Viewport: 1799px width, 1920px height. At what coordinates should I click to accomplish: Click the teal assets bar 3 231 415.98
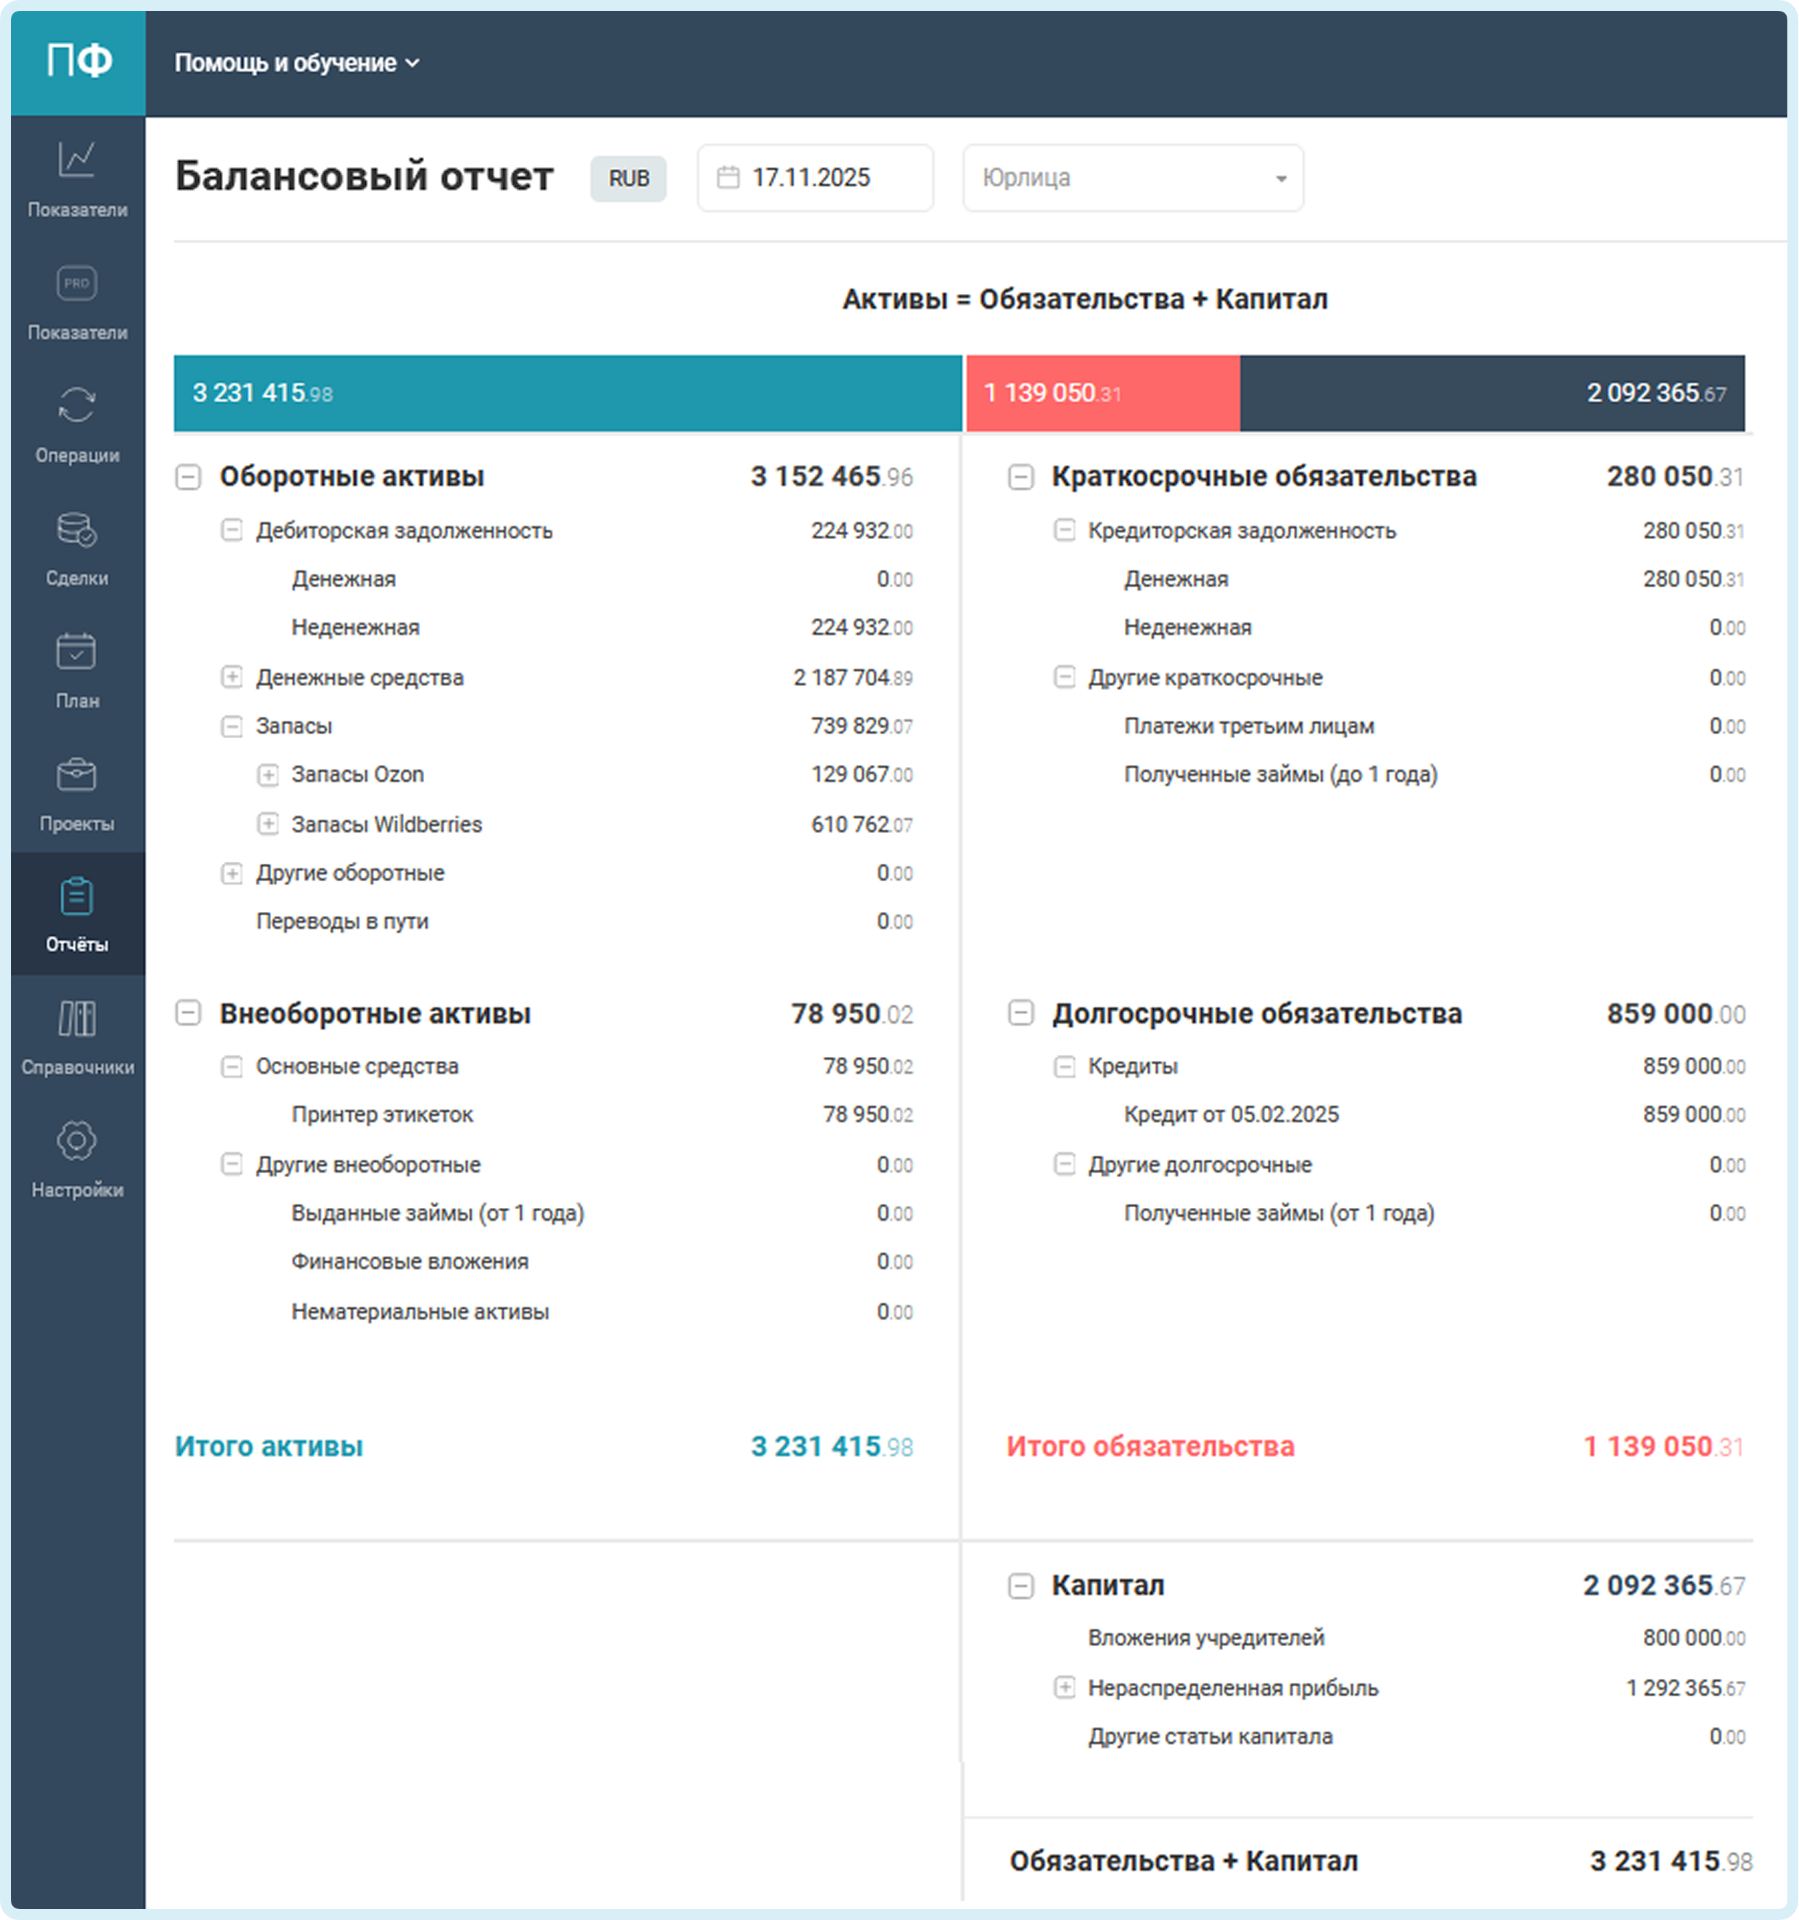click(568, 393)
